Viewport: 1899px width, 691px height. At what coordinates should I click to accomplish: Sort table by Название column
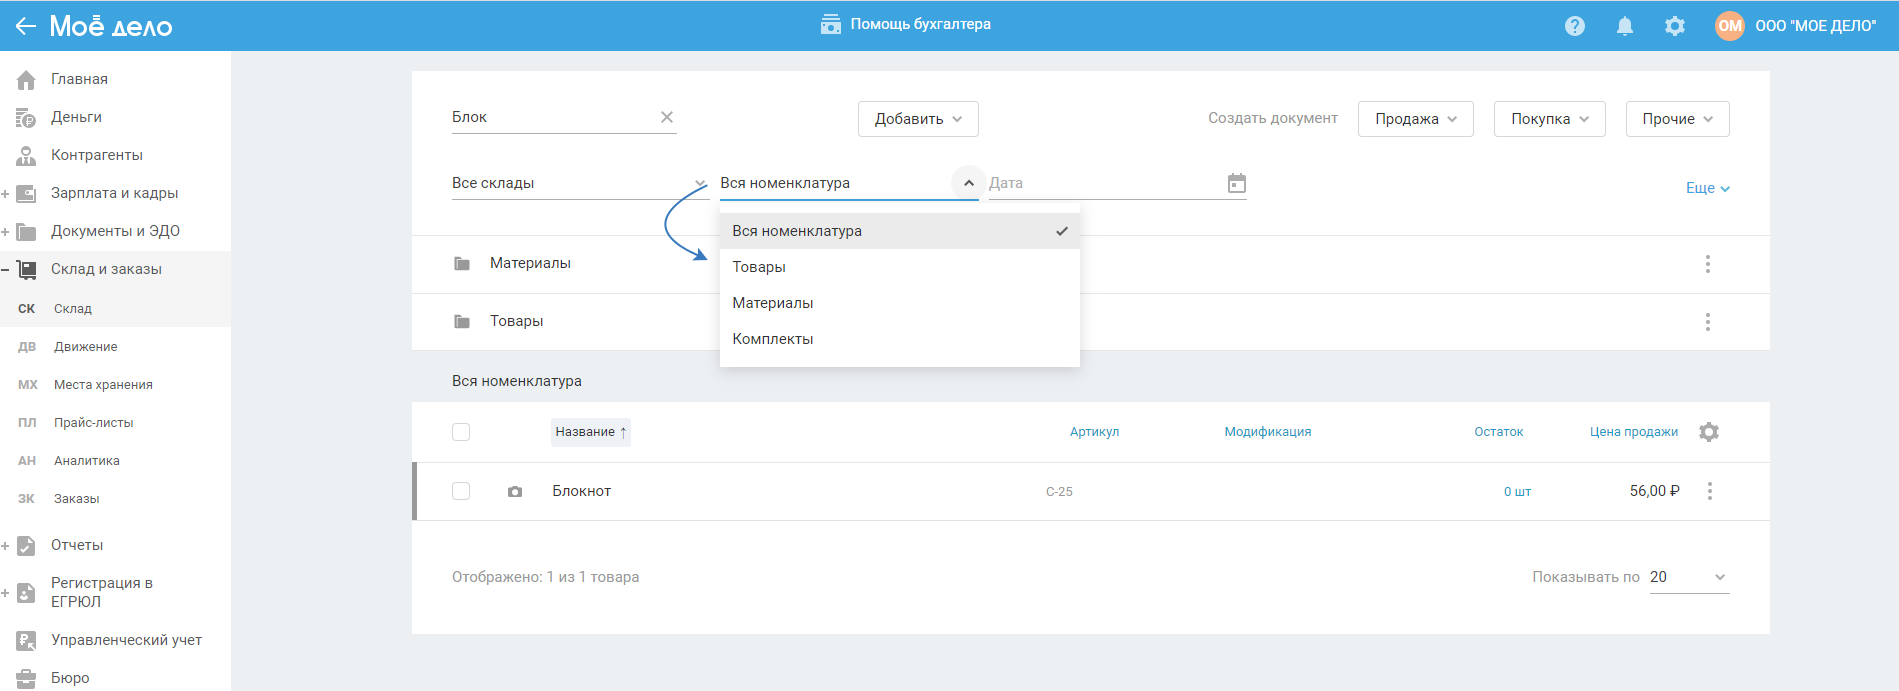tap(590, 432)
